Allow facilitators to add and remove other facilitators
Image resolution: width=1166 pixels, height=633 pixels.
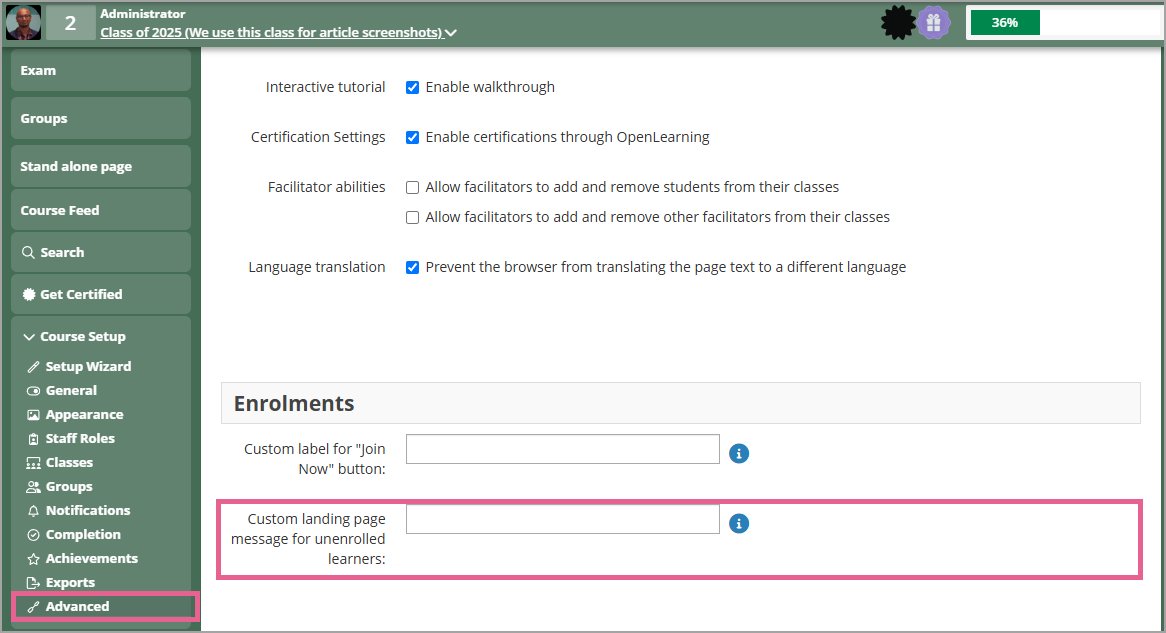point(412,217)
